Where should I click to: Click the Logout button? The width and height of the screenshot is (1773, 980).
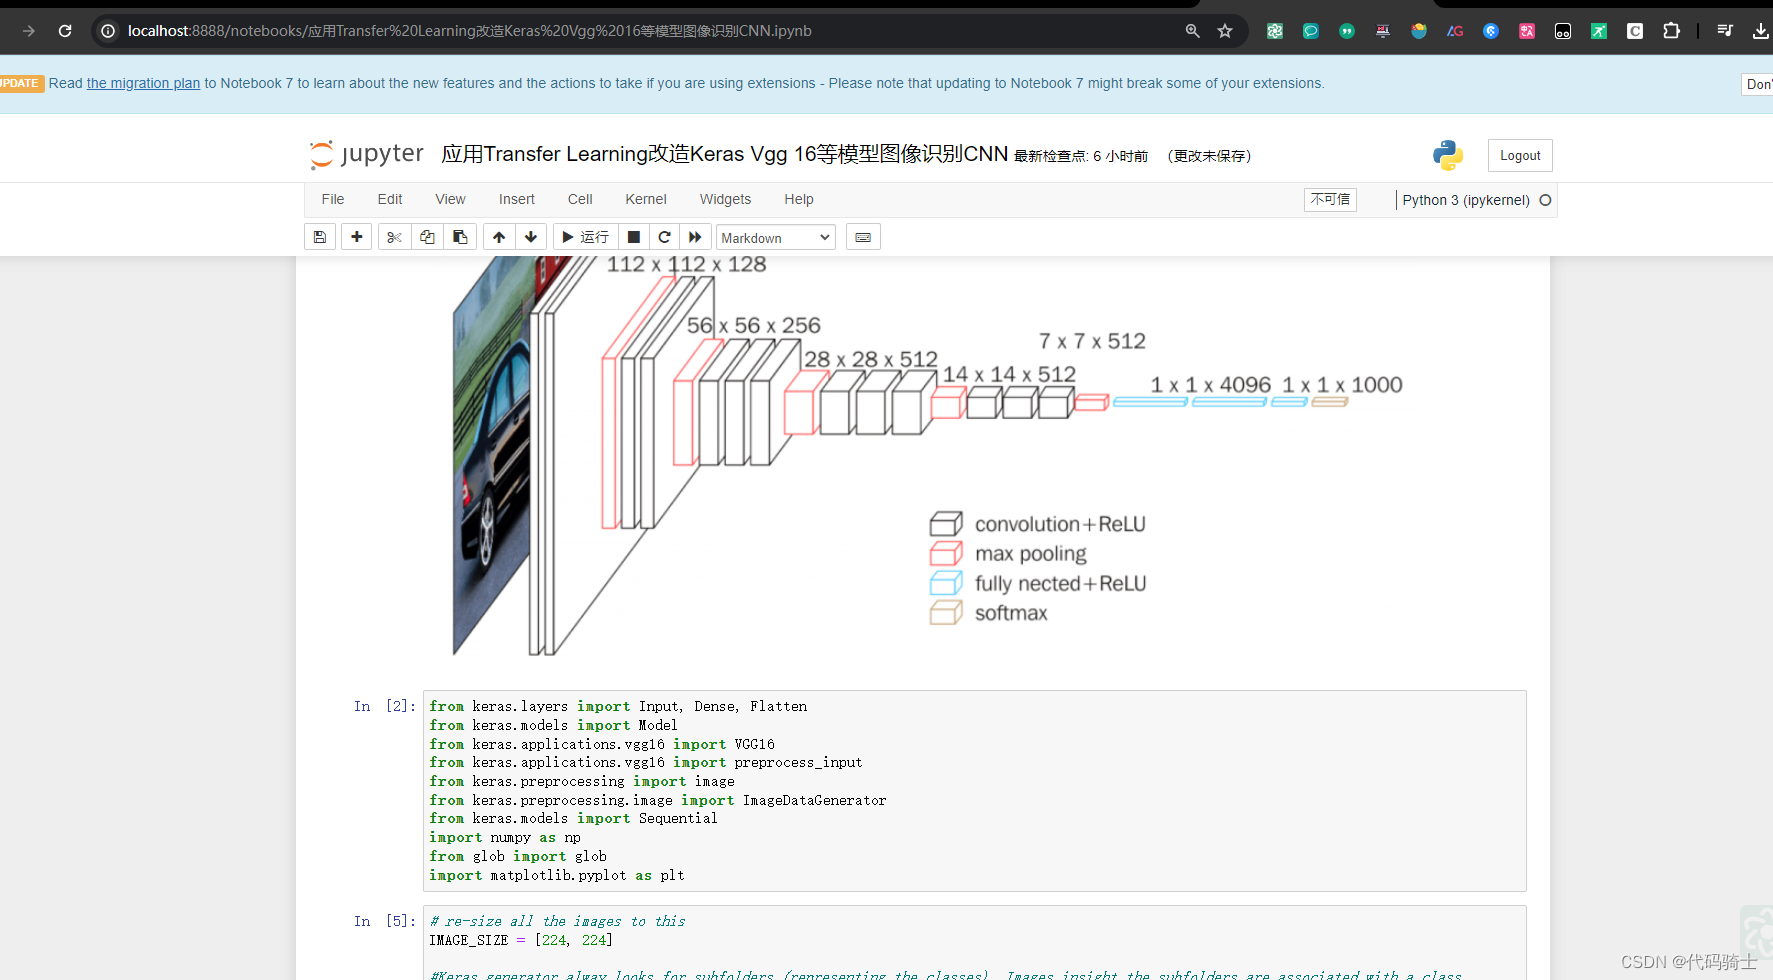1520,155
